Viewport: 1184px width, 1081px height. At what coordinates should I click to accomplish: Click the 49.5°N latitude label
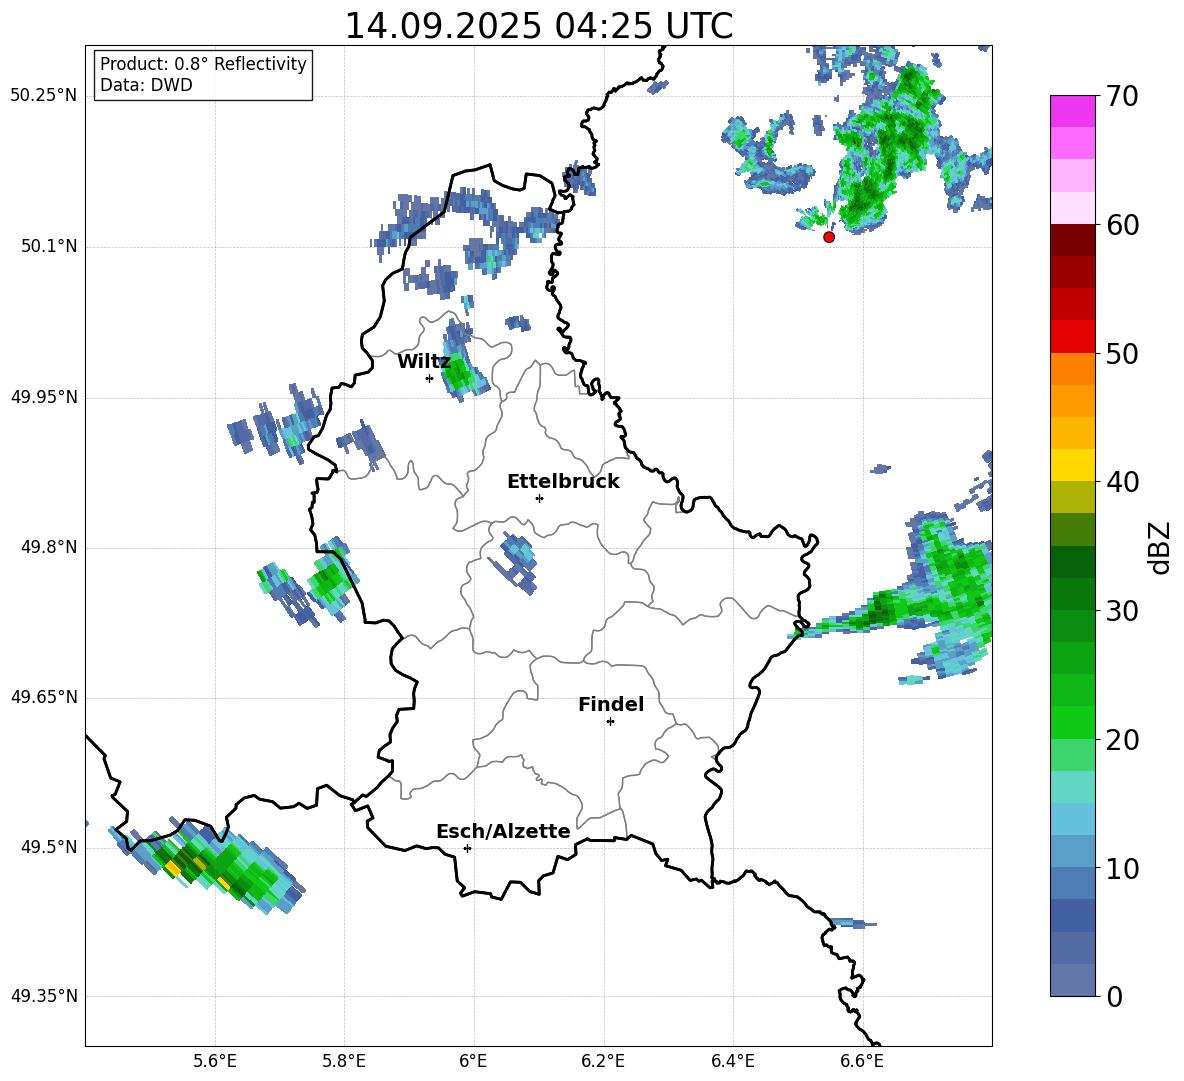tap(49, 847)
